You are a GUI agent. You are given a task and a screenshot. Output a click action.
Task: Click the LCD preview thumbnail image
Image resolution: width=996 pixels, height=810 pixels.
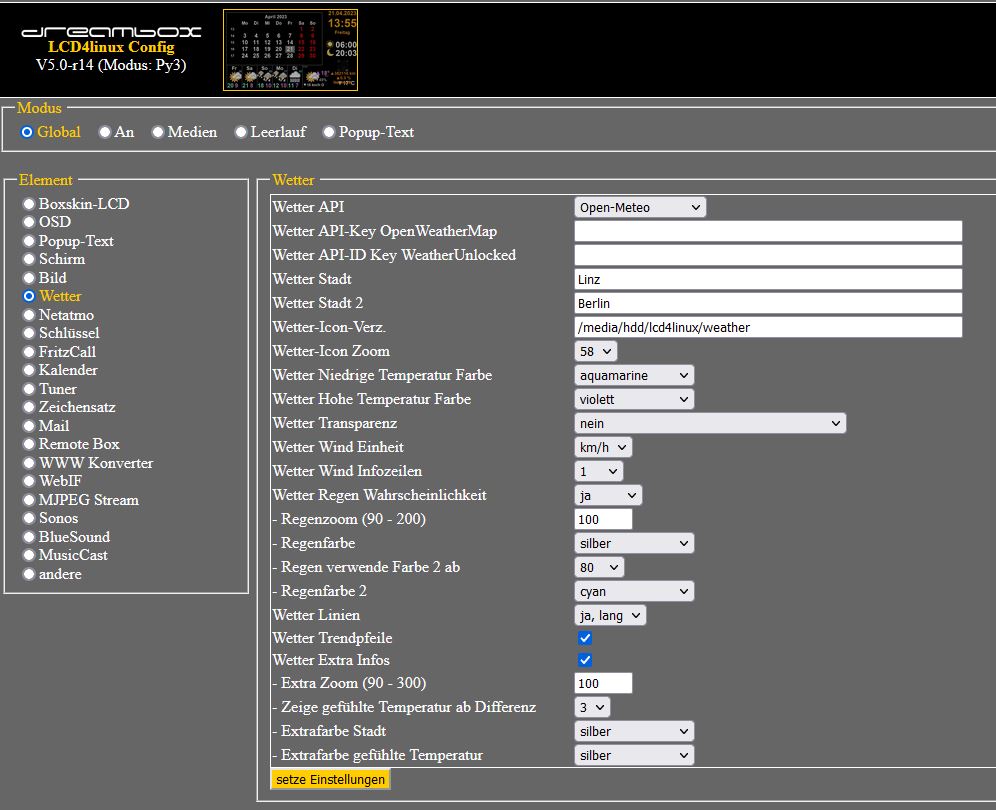point(290,51)
